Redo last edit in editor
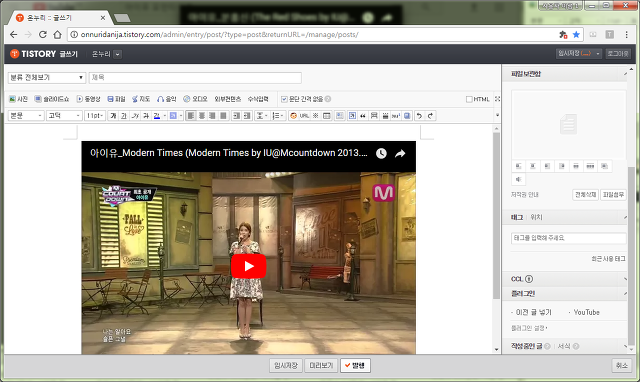The width and height of the screenshot is (640, 382). pos(430,116)
